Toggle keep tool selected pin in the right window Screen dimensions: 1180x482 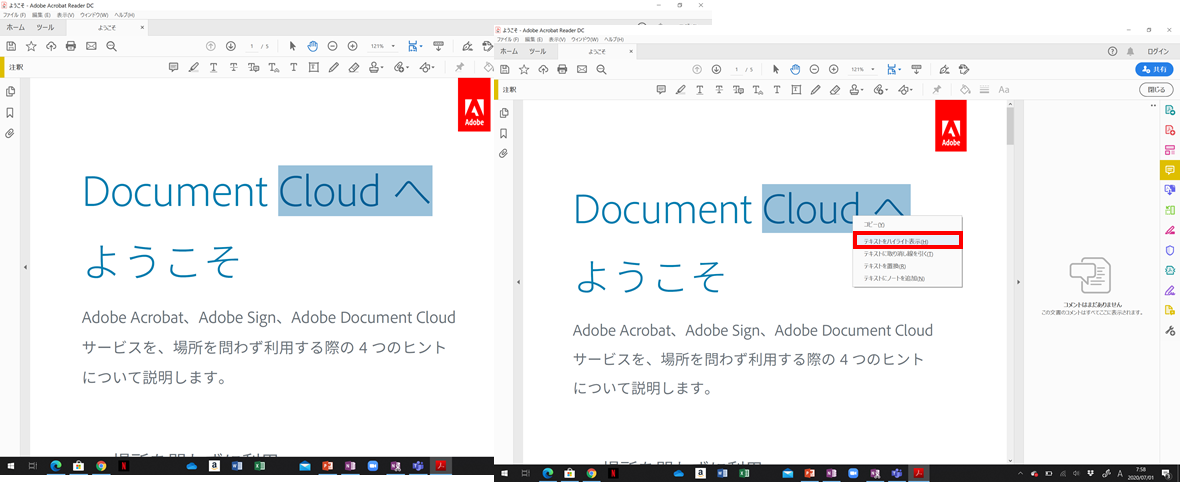coord(937,90)
